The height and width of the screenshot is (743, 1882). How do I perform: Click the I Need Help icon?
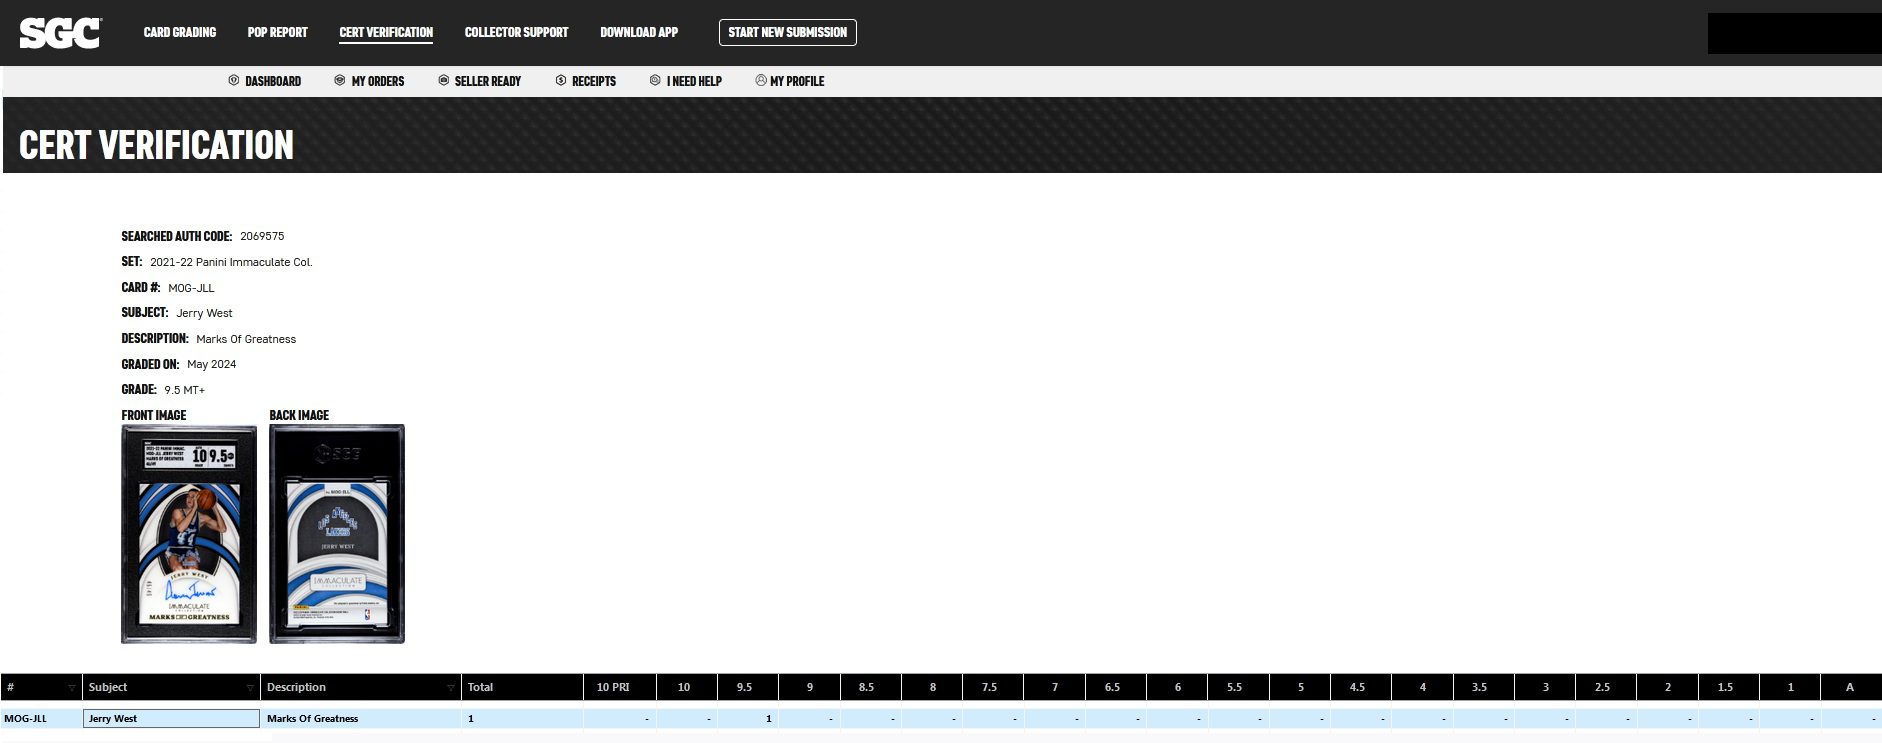(655, 80)
